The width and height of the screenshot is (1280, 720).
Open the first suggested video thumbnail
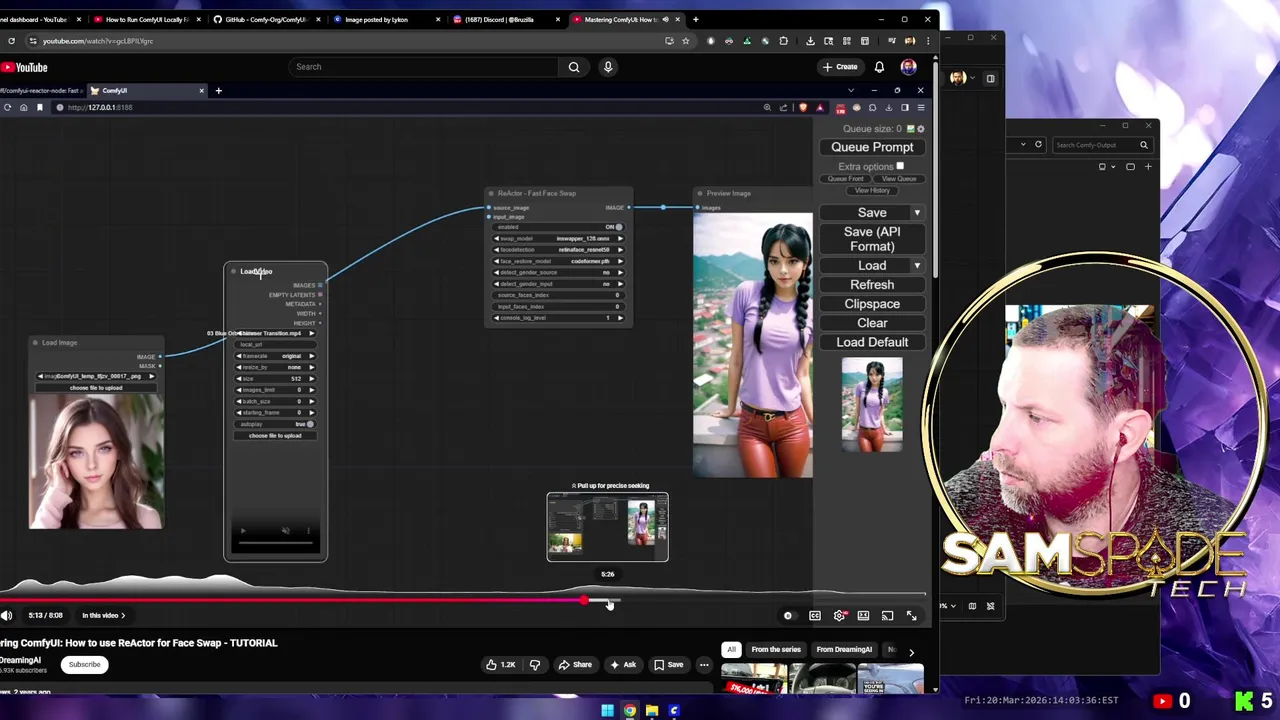click(754, 678)
